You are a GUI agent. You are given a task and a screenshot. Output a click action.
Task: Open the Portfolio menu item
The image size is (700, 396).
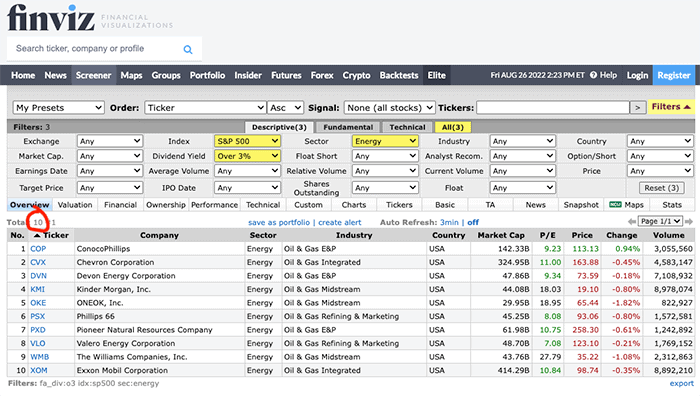208,75
